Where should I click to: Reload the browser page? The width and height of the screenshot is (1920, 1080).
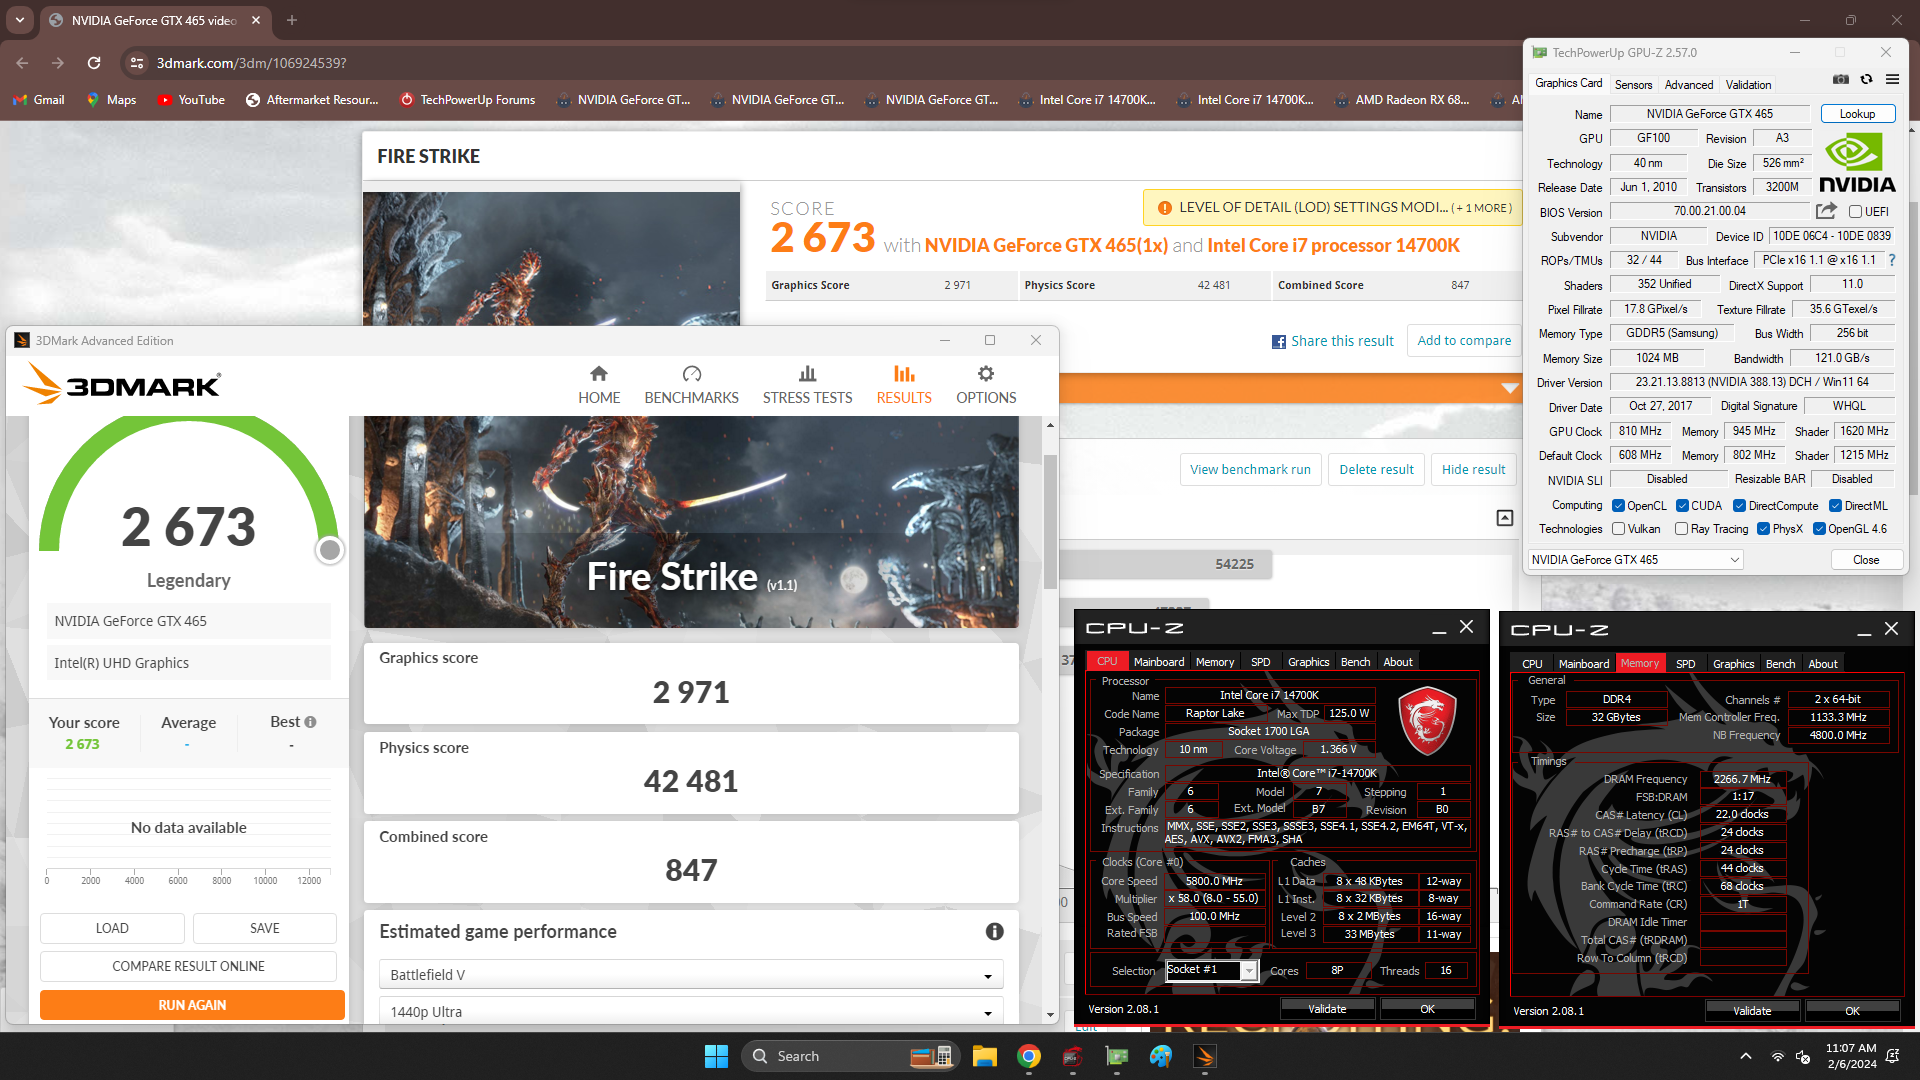tap(94, 63)
